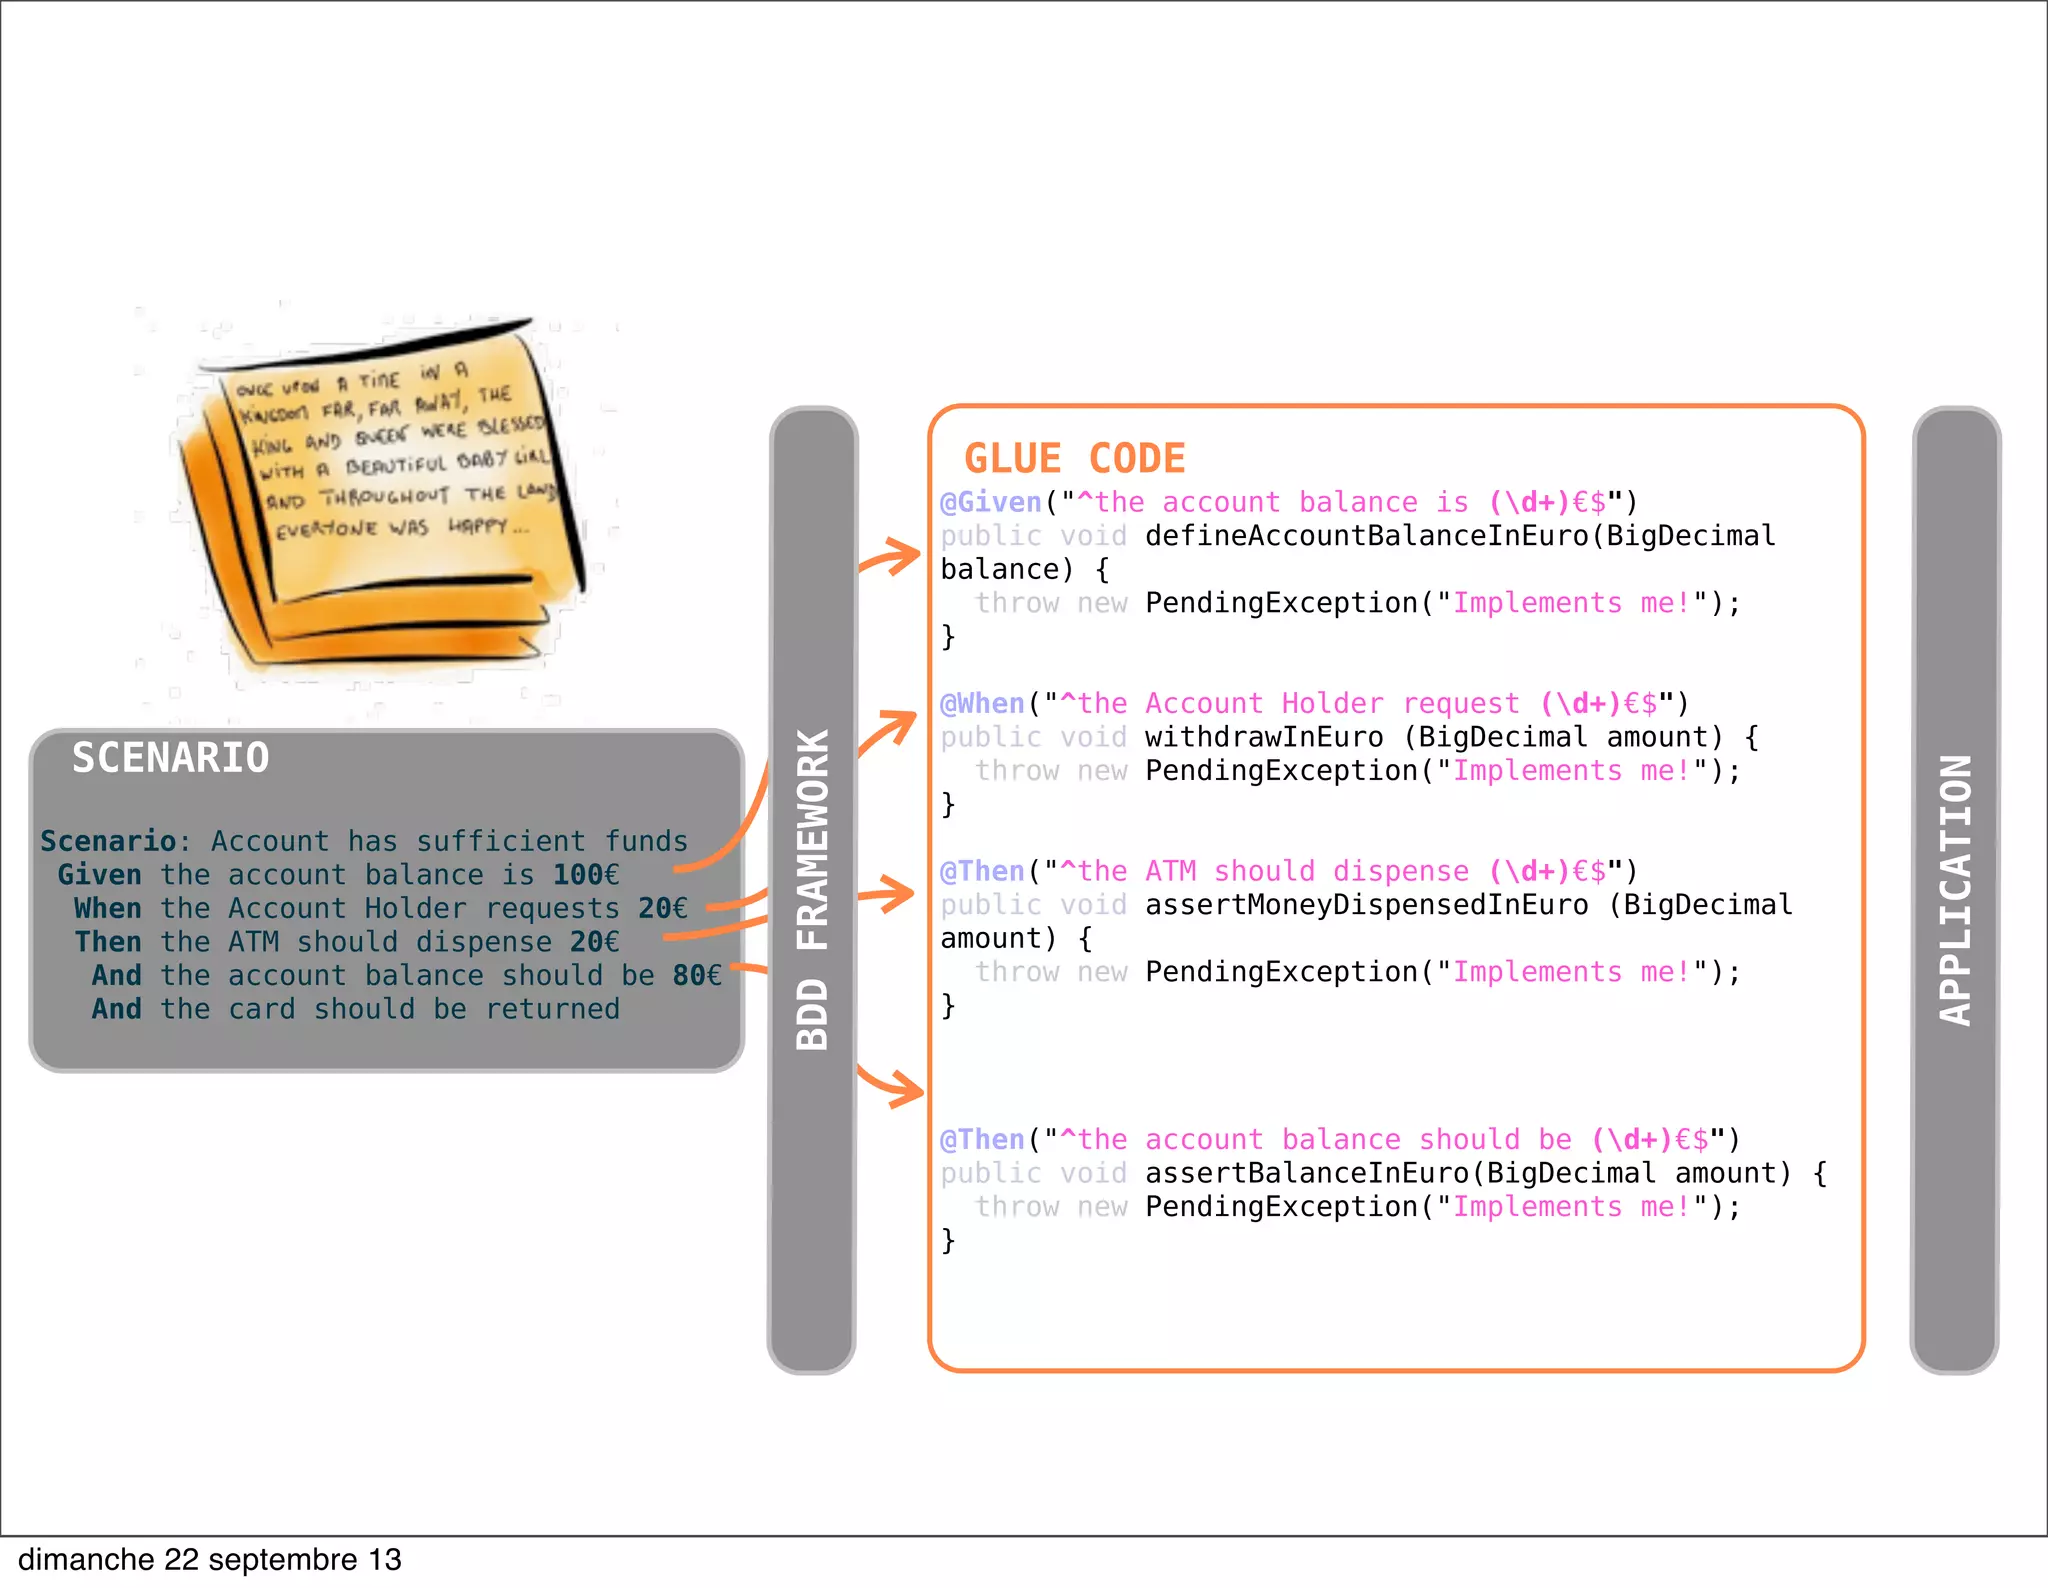Click the SCENARIO box title
The height and width of the screenshot is (1588, 2048).
pyautogui.click(x=170, y=758)
